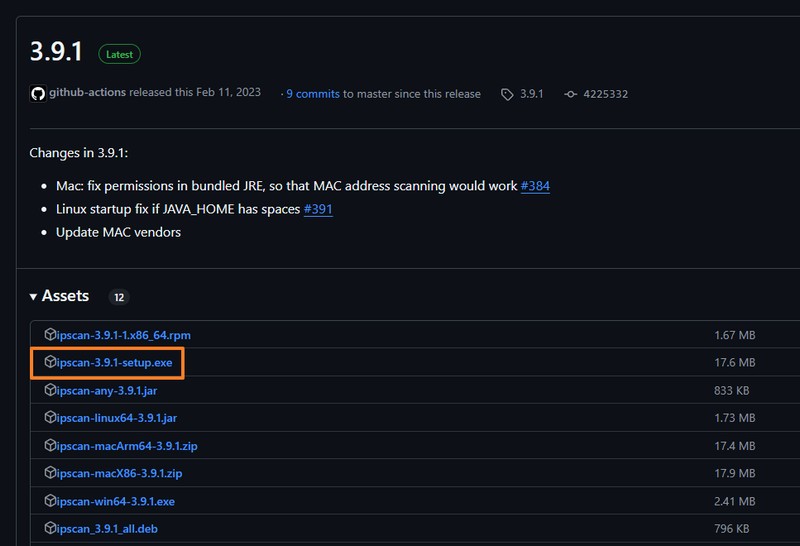
Task: Click the 'Changes in 3.9.1:' text
Action: click(79, 153)
